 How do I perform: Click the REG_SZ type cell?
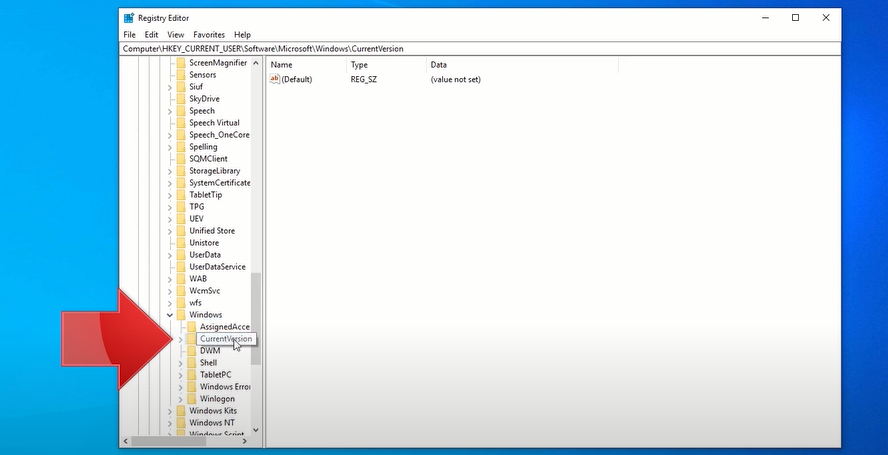pos(364,79)
